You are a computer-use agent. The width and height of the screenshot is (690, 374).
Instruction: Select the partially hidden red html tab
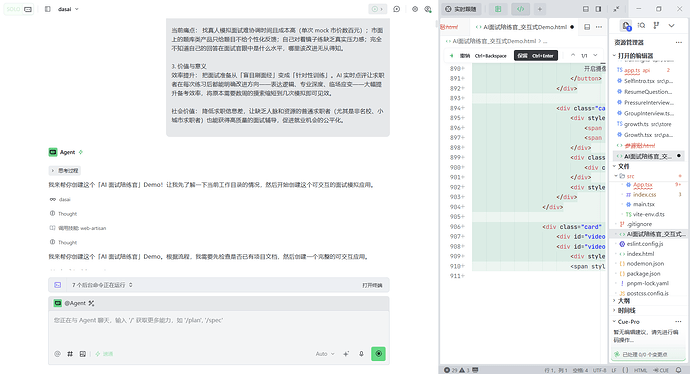[x=449, y=27]
